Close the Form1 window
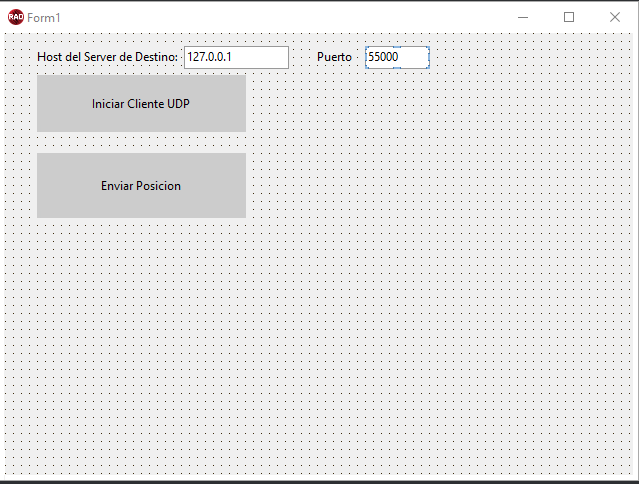 point(615,17)
